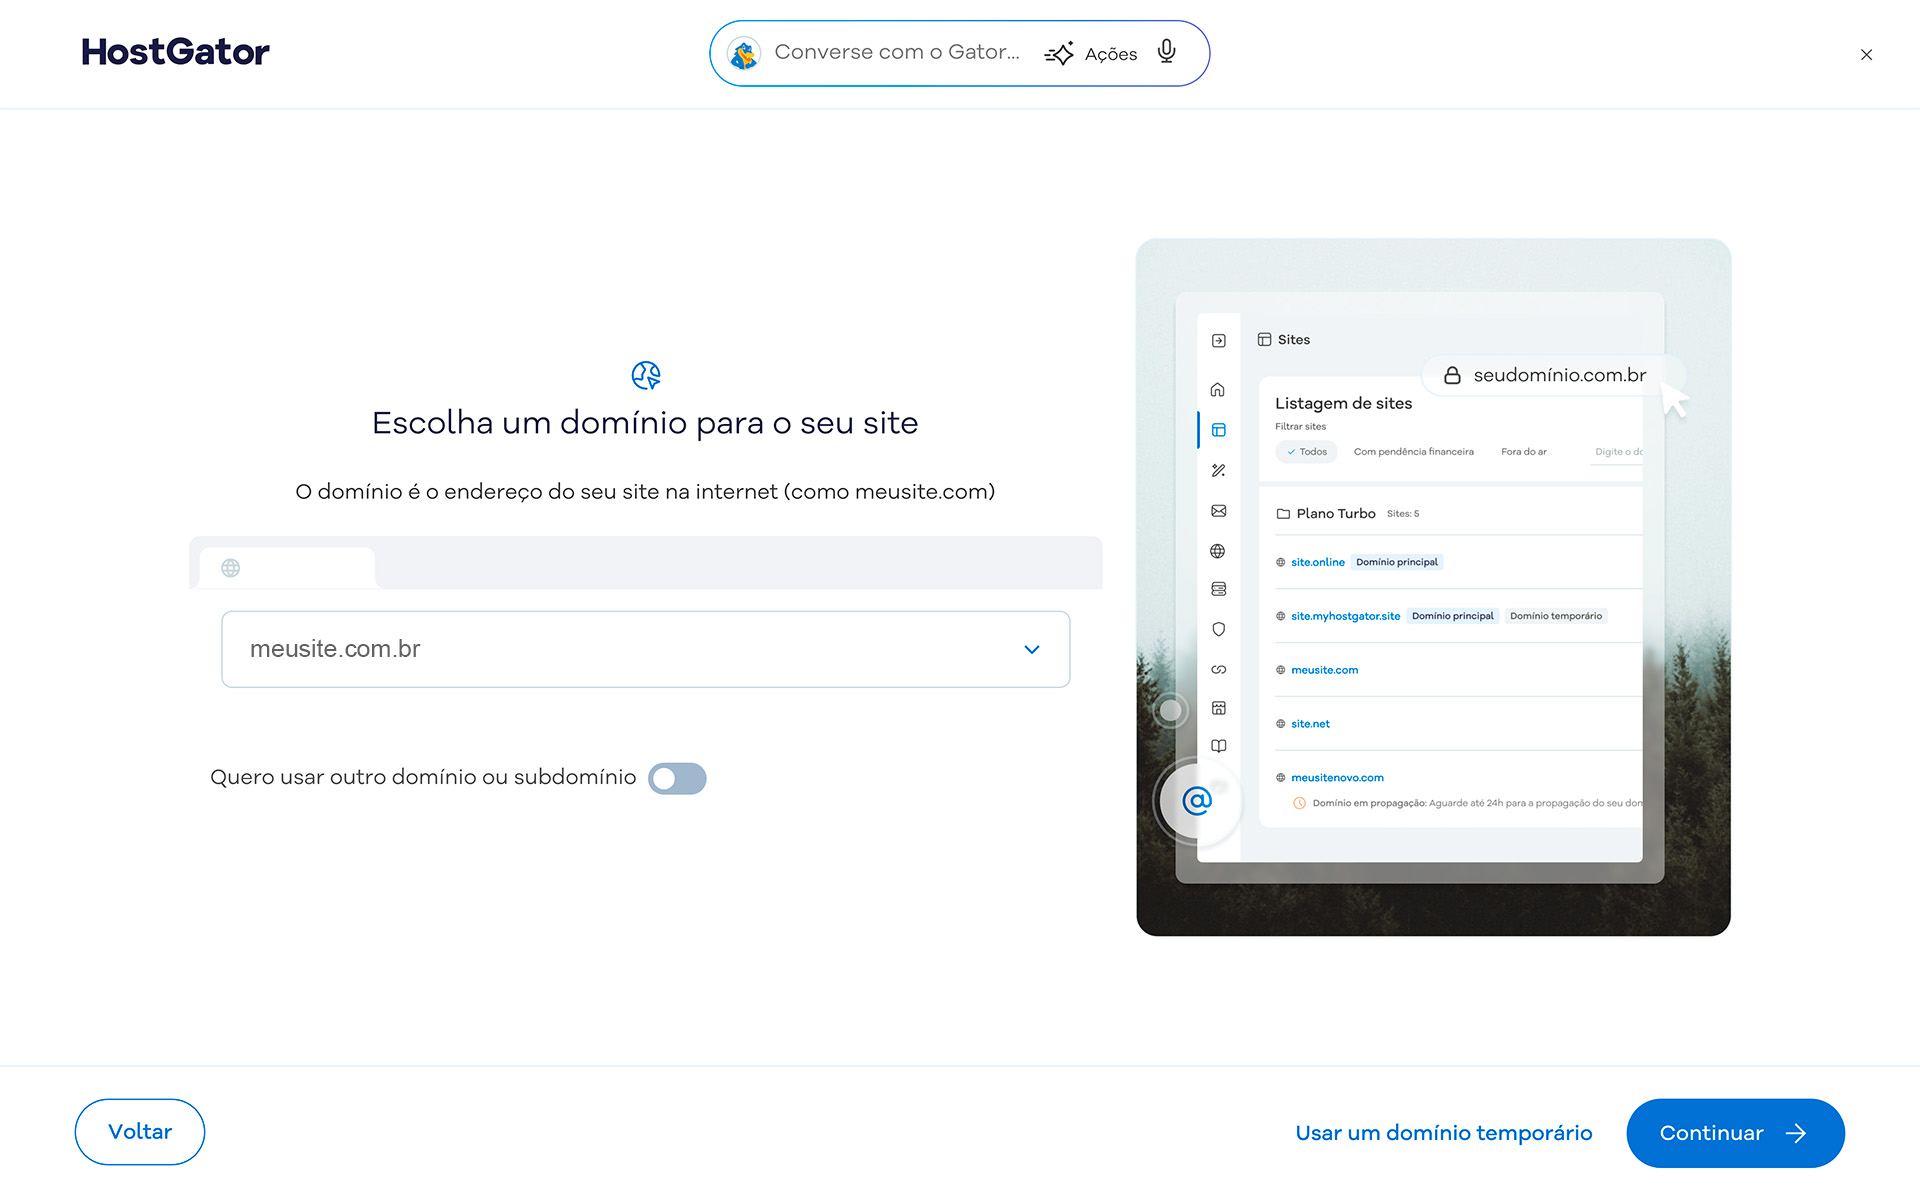Click the Domínio principal badge beside site.online
This screenshot has width=1920, height=1200.
tap(1397, 562)
